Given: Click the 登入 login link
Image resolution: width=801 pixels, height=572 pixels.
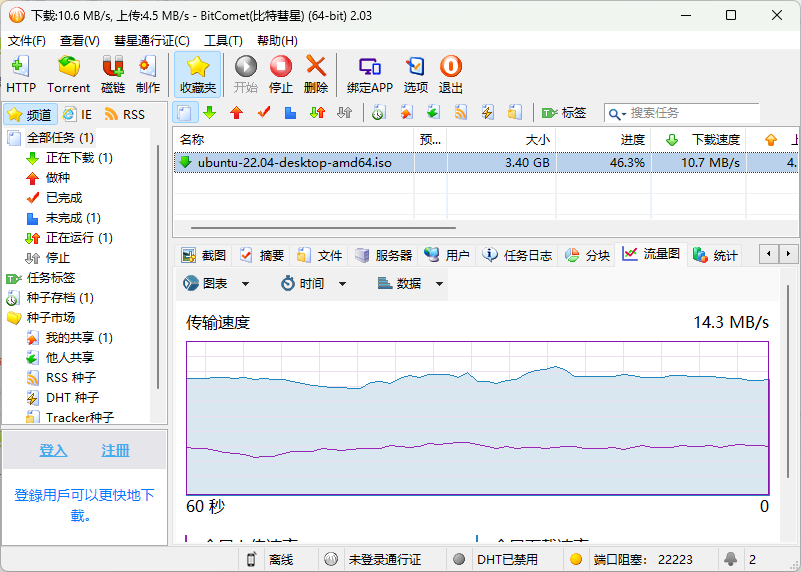Looking at the screenshot, I should pos(54,450).
